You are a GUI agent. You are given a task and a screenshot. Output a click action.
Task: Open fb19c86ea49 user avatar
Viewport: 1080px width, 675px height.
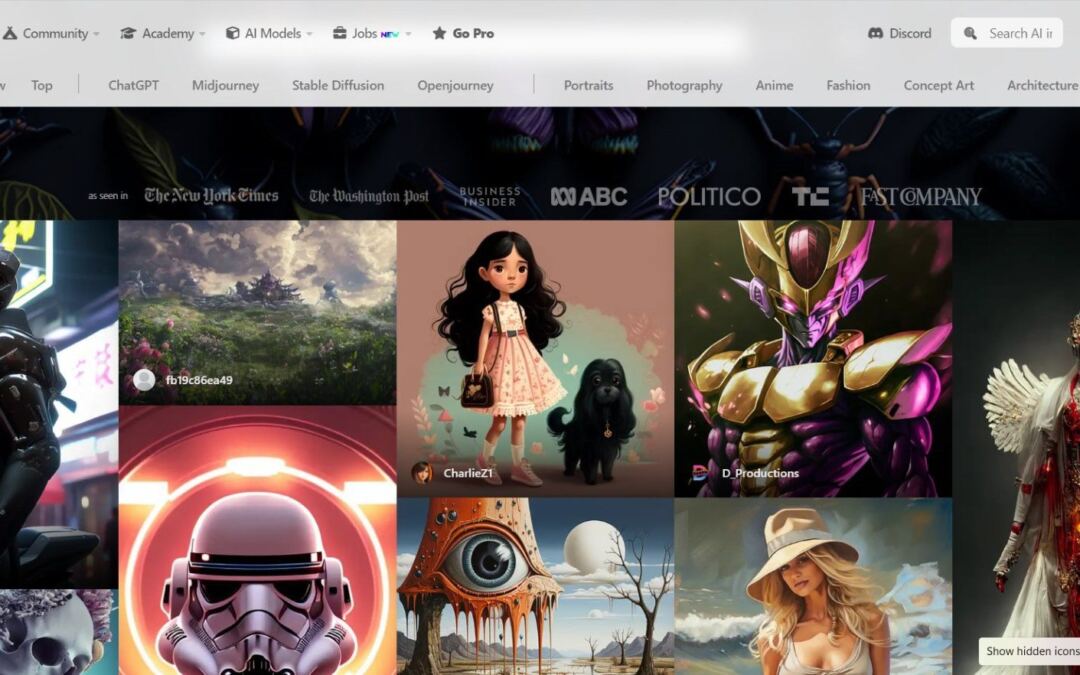(144, 380)
